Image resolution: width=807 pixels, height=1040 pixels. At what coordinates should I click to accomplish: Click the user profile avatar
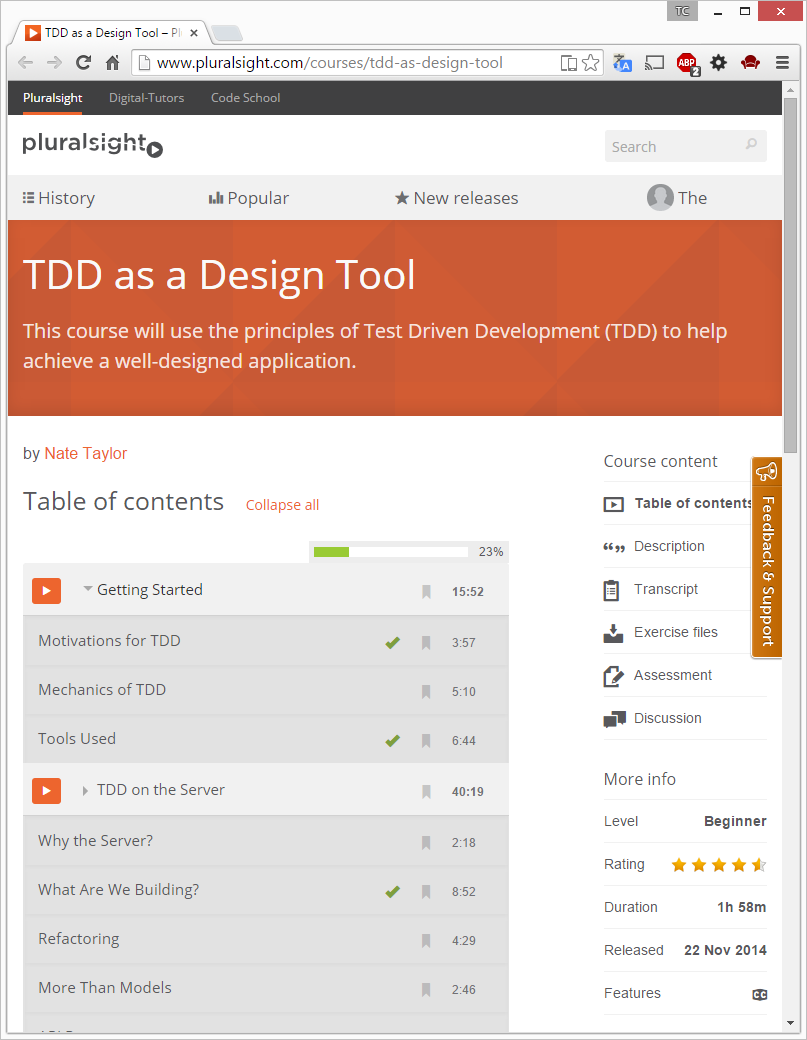tap(660, 198)
